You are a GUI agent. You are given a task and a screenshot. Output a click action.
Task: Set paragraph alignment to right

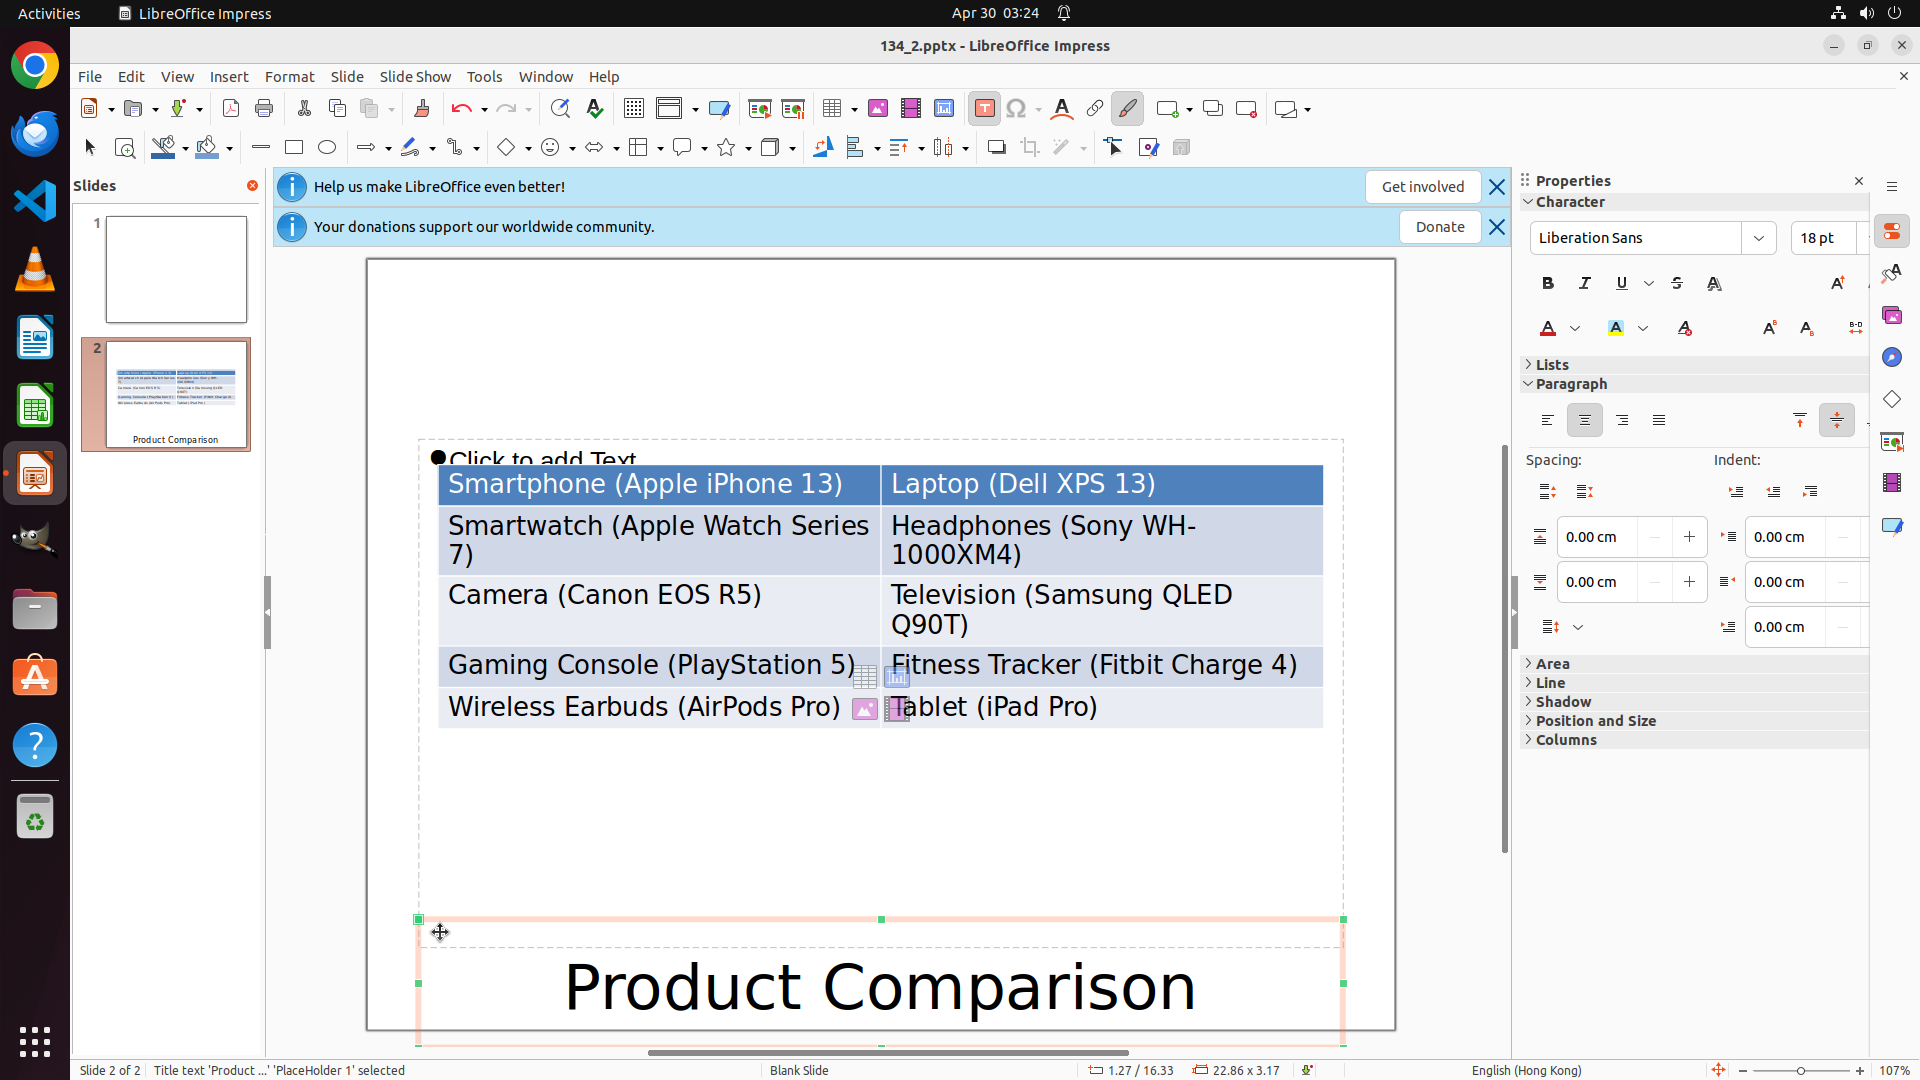click(1622, 421)
